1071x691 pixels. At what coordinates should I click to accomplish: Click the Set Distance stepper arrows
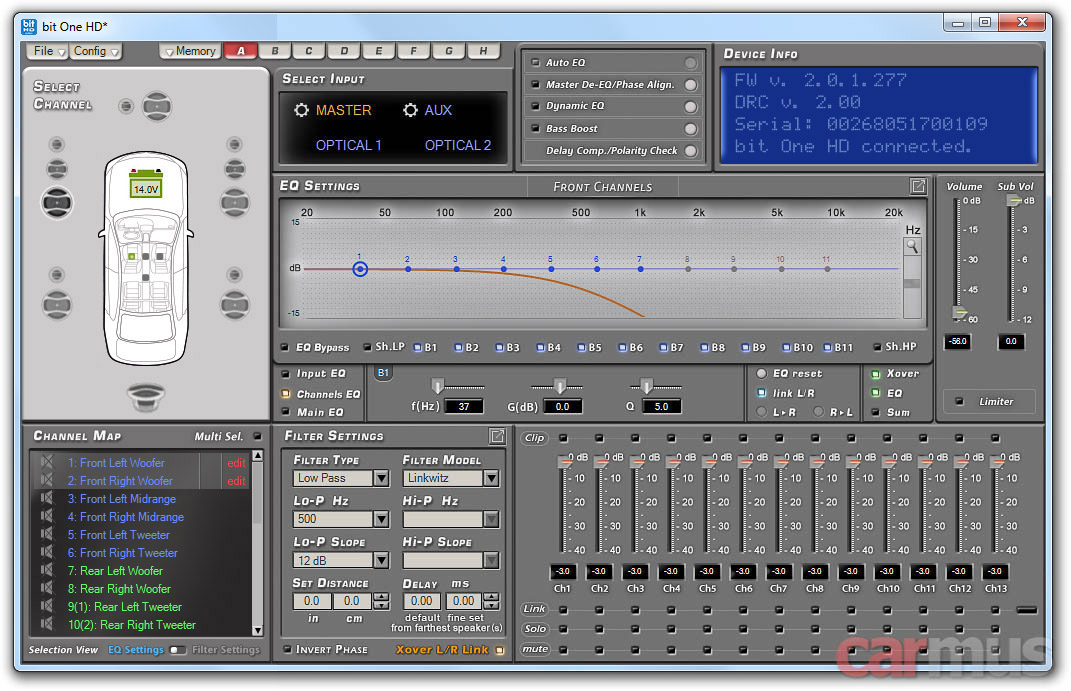(x=382, y=601)
